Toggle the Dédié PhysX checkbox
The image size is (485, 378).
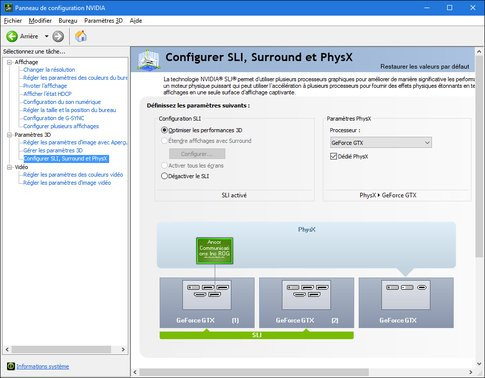point(333,156)
